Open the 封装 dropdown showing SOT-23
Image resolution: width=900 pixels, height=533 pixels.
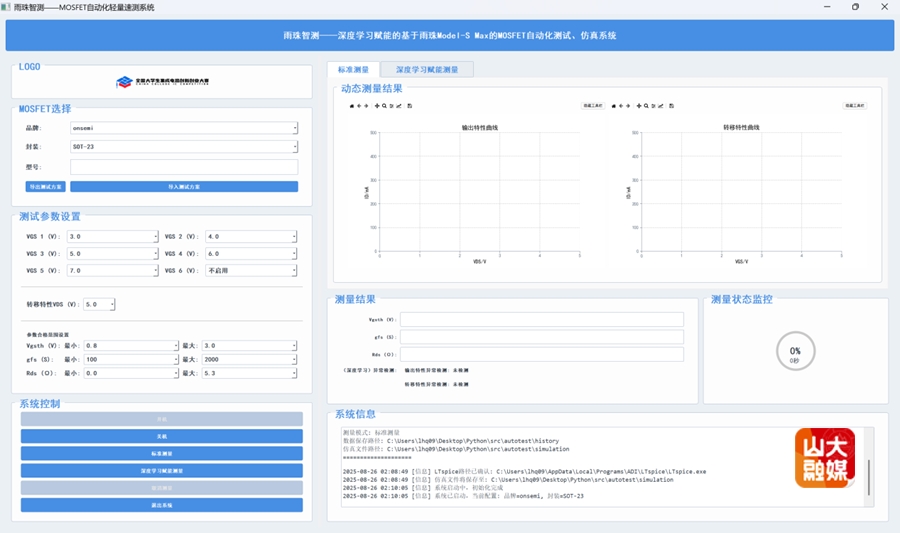click(x=184, y=147)
